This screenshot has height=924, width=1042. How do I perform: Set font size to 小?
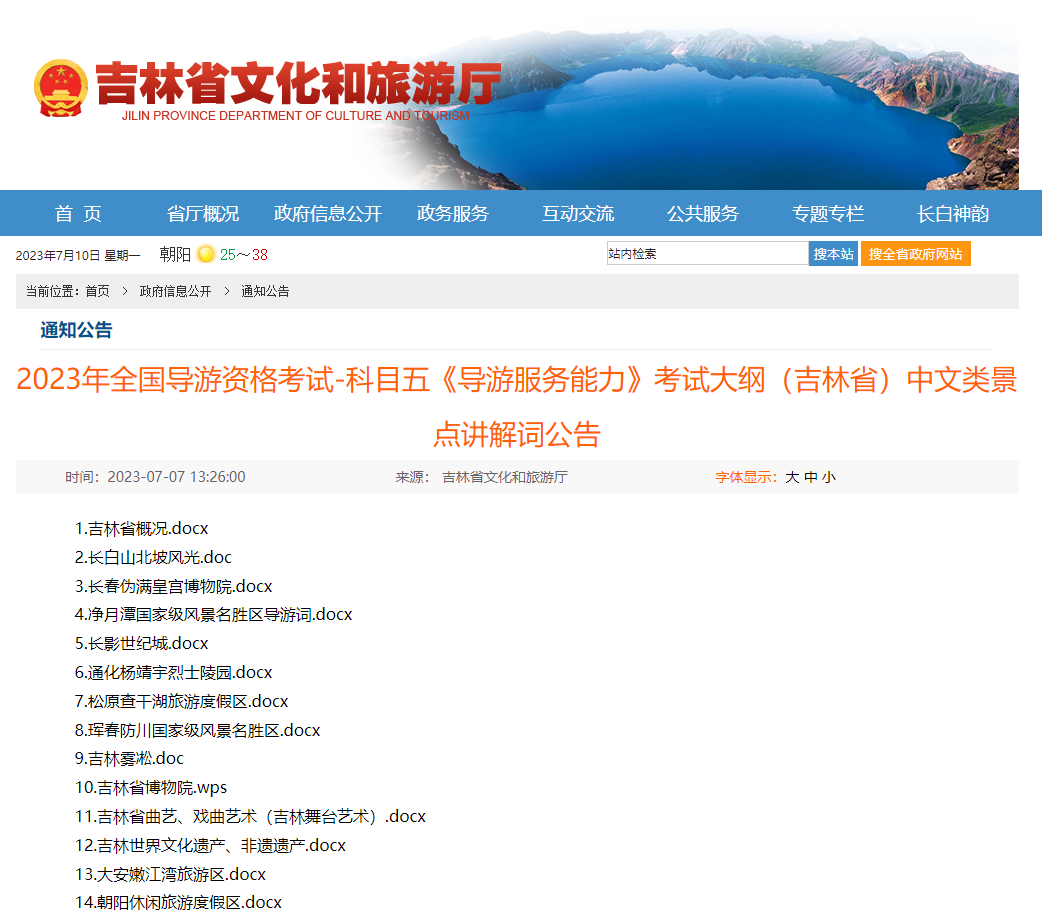click(829, 477)
